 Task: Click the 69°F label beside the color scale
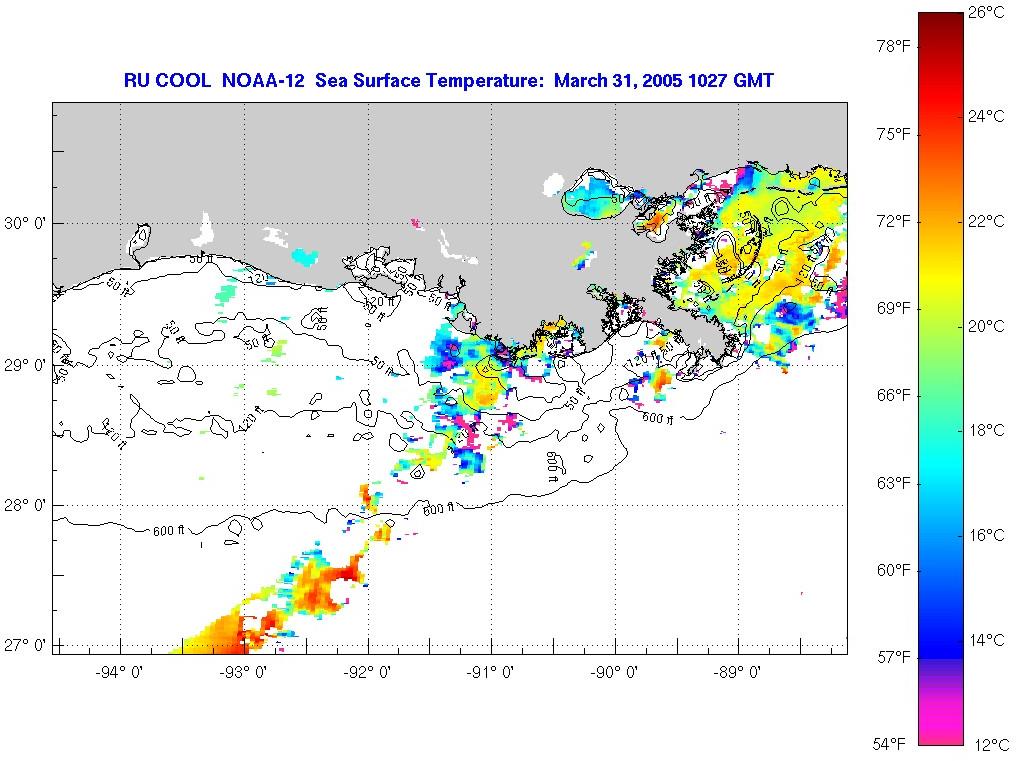(x=894, y=309)
